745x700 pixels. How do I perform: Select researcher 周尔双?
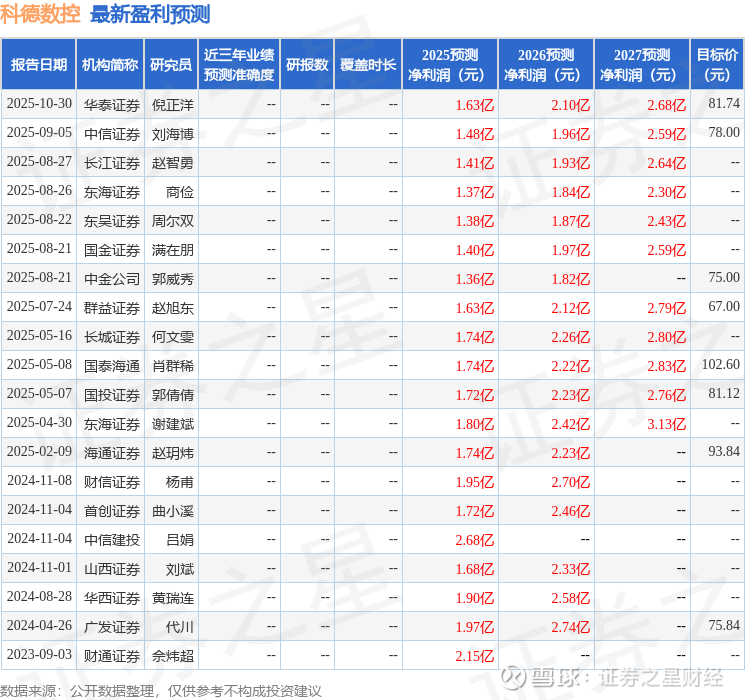pyautogui.click(x=172, y=221)
